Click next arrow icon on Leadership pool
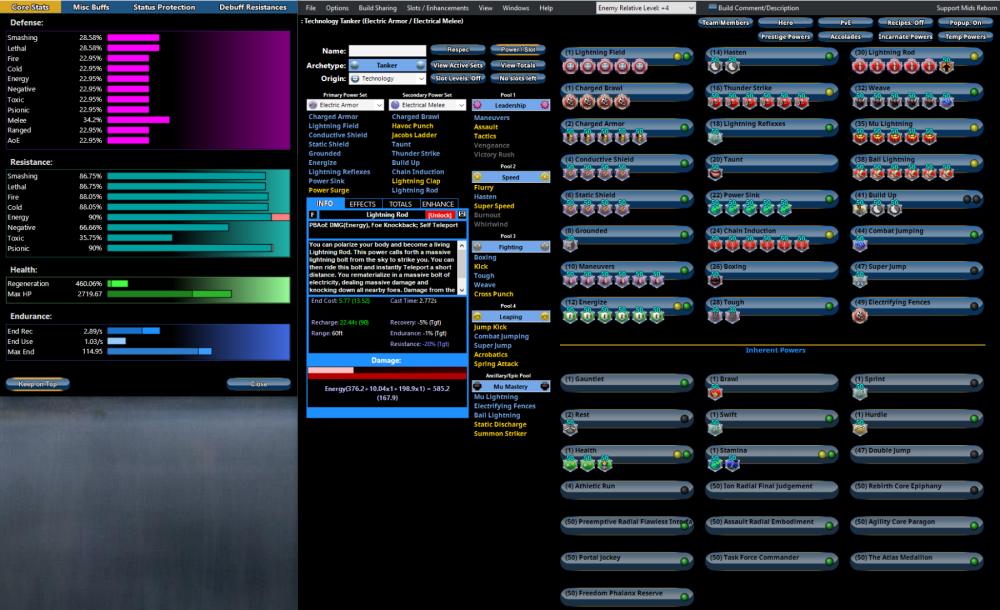1000x610 pixels. pyautogui.click(x=545, y=105)
